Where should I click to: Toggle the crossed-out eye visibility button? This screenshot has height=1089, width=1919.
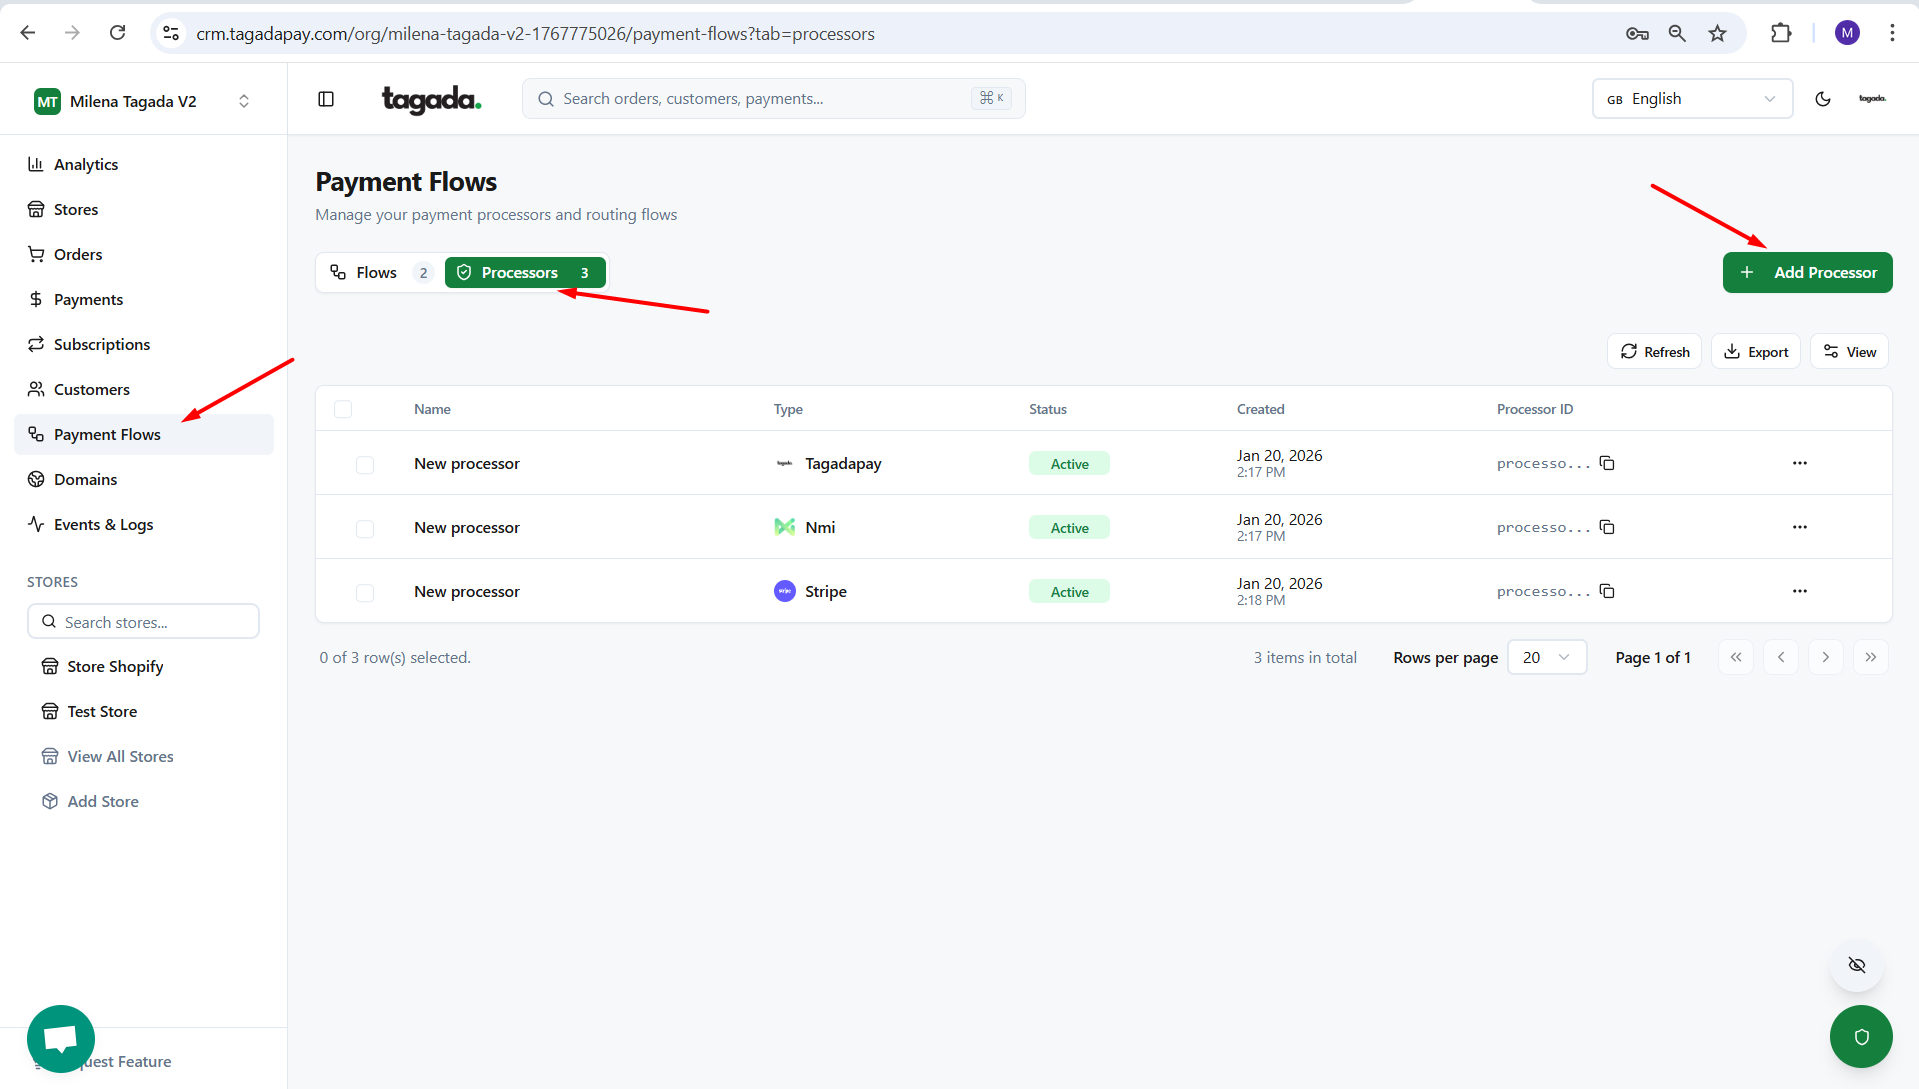(1856, 965)
